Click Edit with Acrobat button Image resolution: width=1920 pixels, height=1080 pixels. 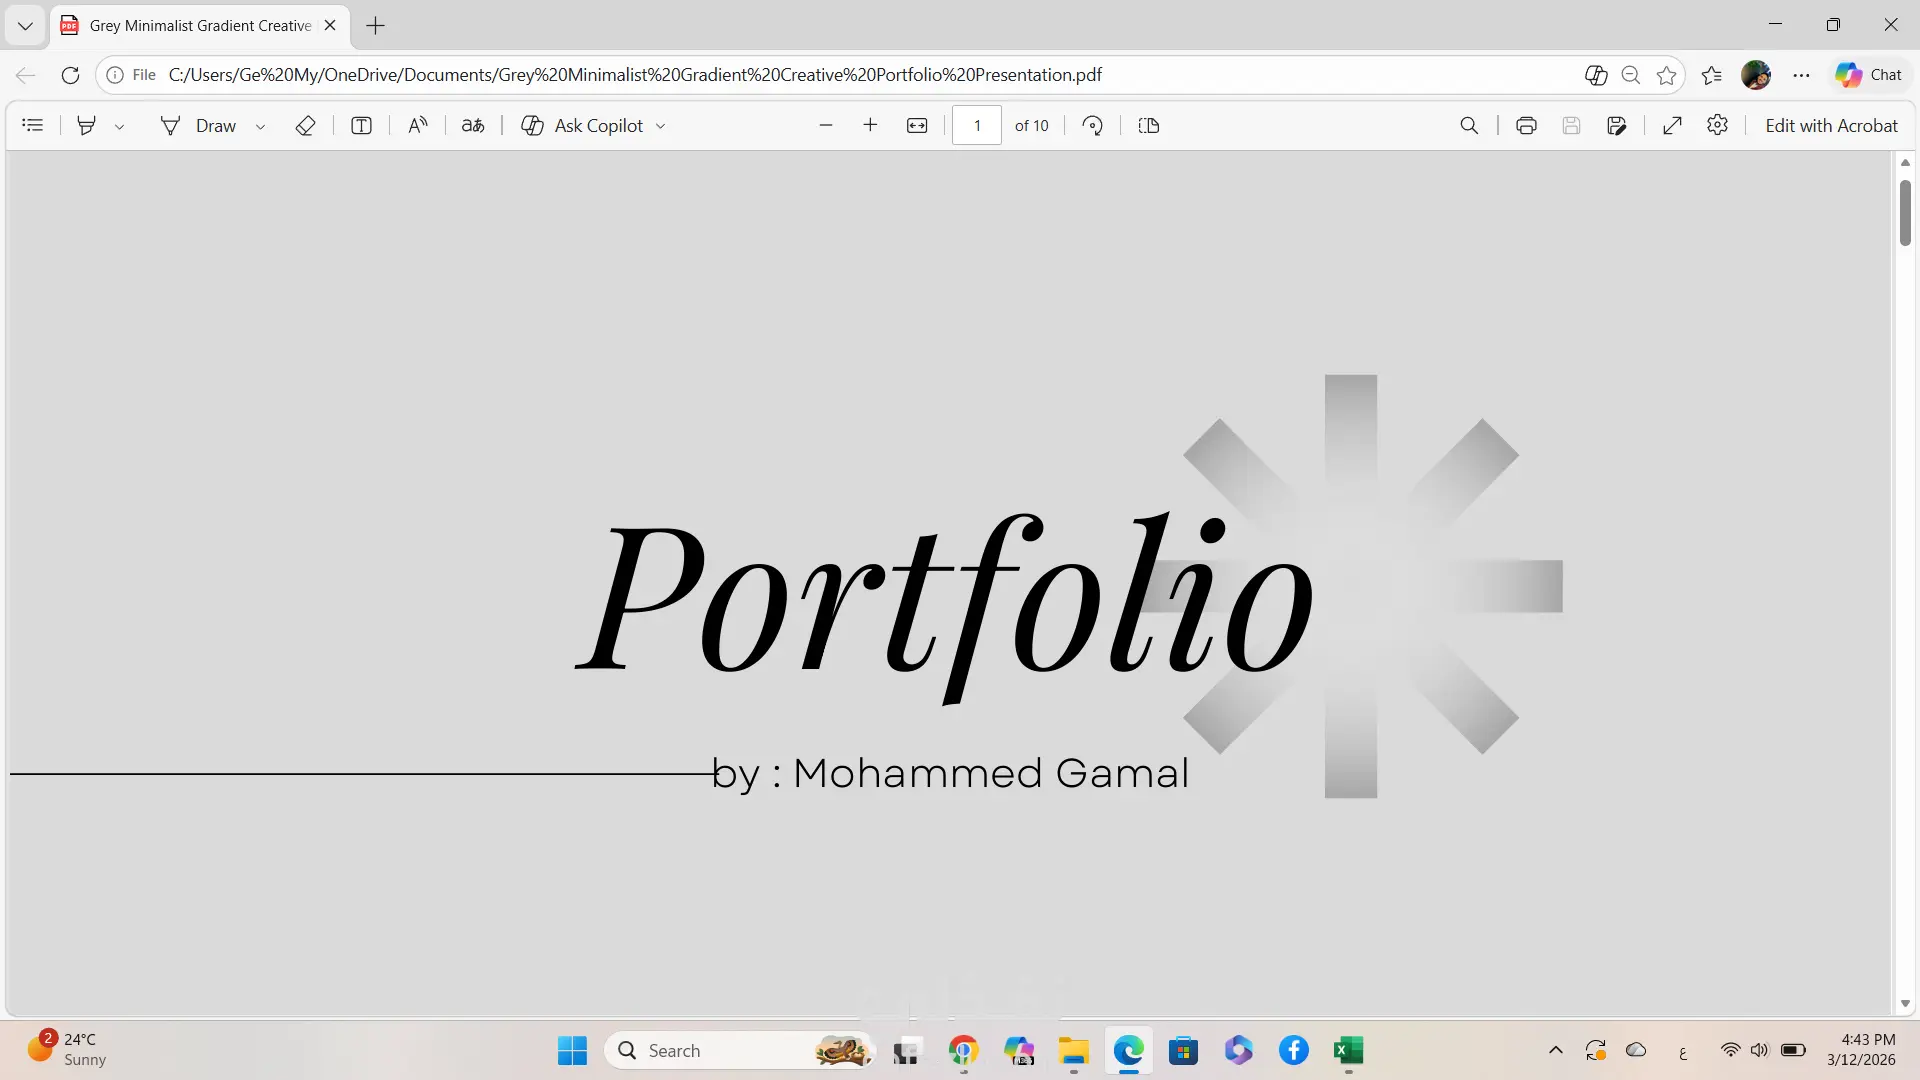coord(1831,126)
